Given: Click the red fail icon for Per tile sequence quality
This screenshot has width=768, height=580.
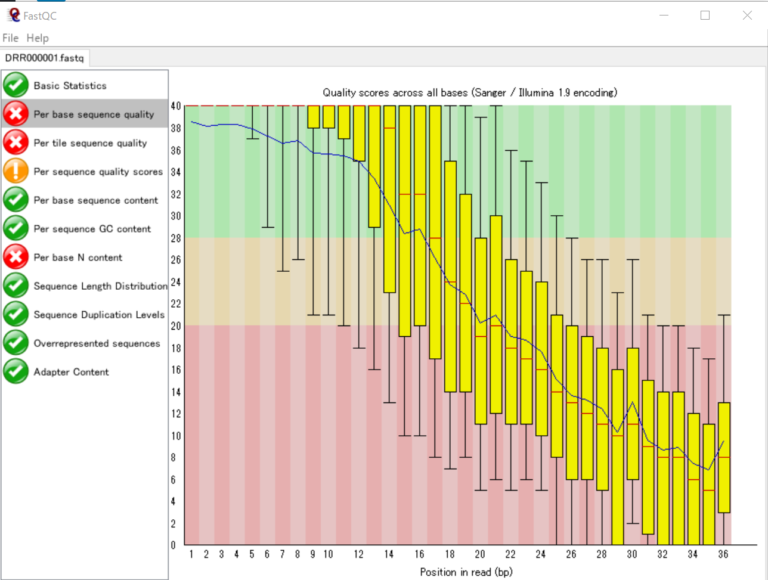Looking at the screenshot, I should [16, 143].
